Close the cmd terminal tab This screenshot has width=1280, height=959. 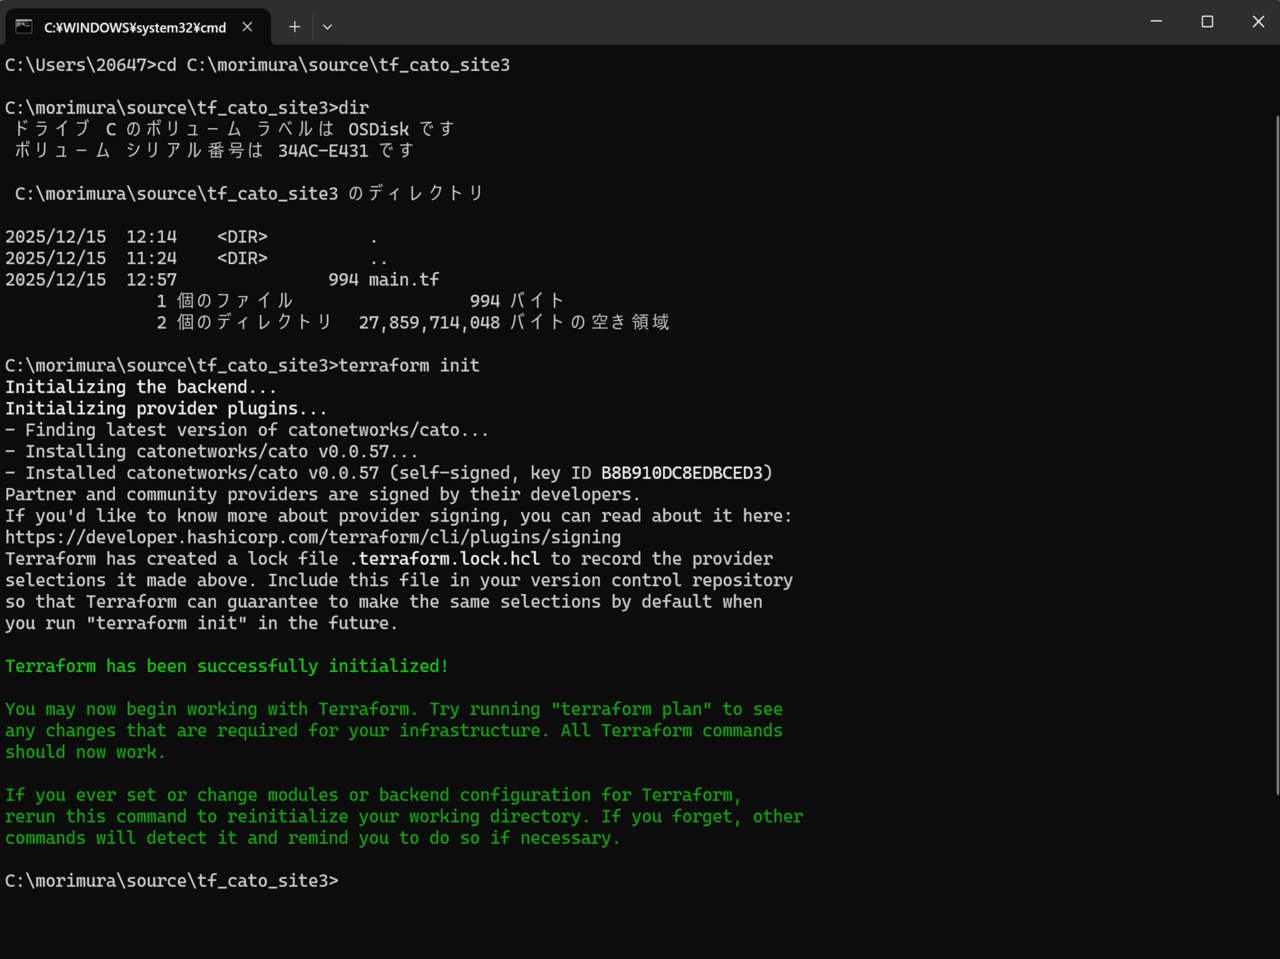pos(247,27)
